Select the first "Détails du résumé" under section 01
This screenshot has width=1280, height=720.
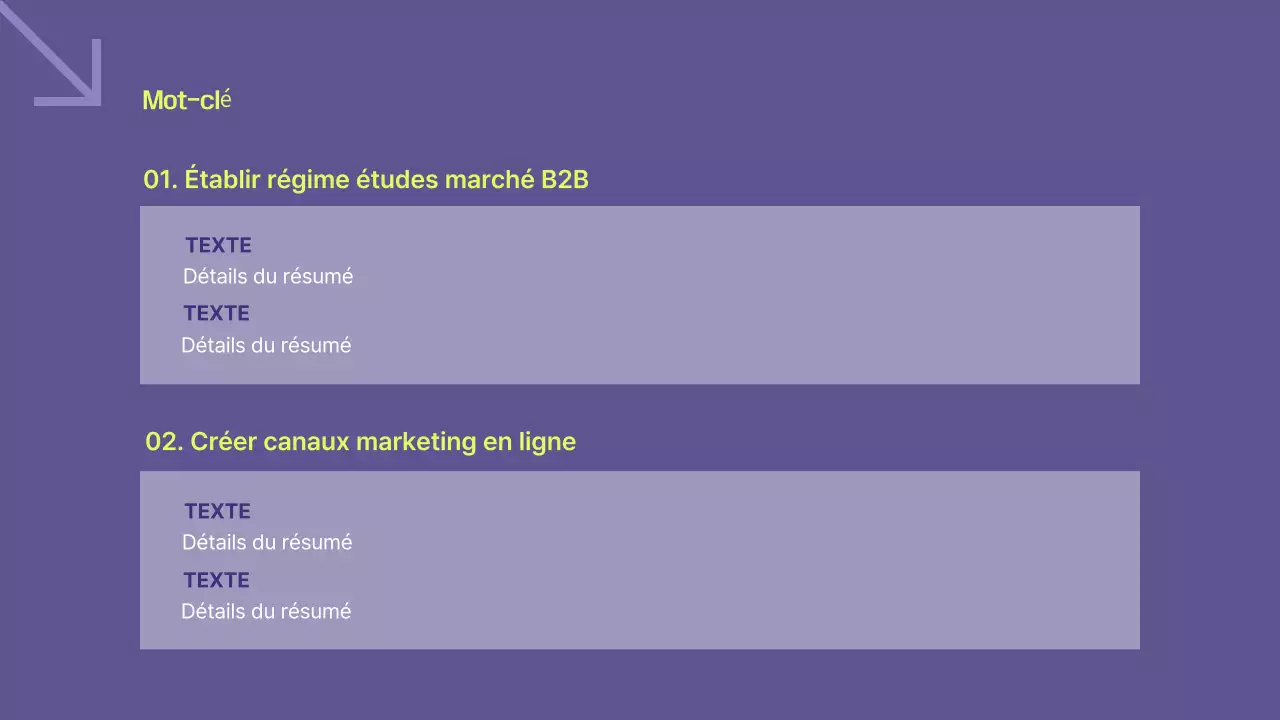tap(268, 277)
